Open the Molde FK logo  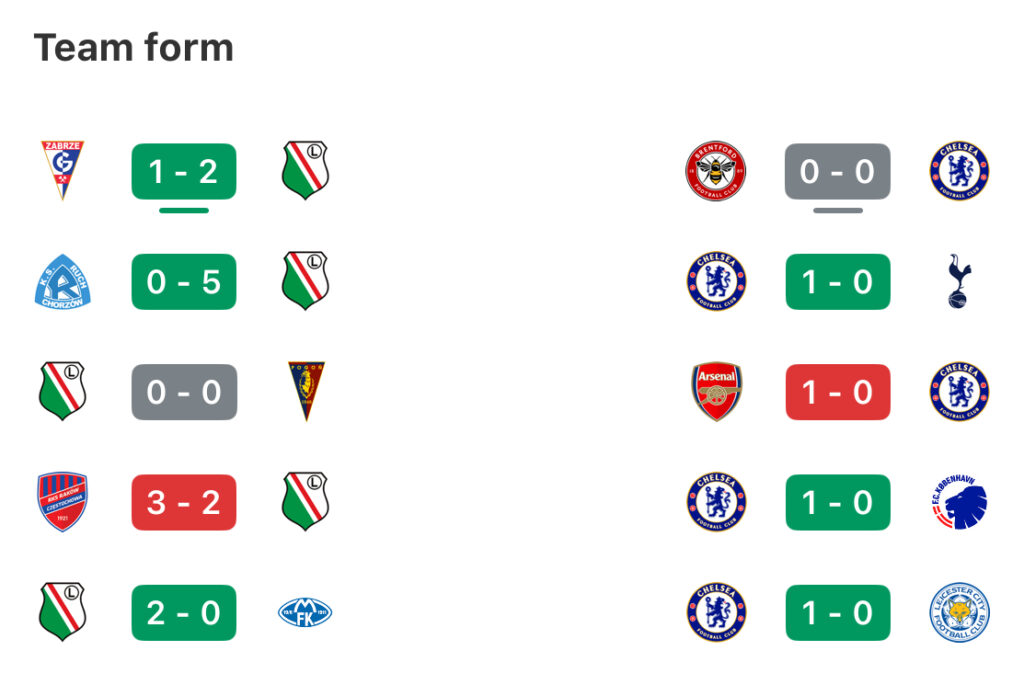click(x=305, y=613)
